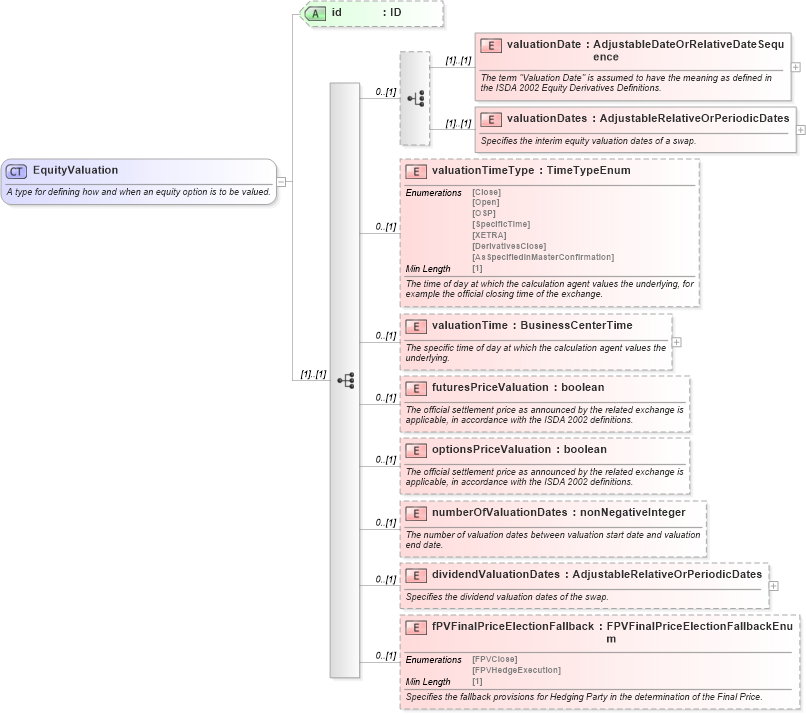Click the nested dashed sequence compositor symbol
Screen dimensions: 806x714
click(416, 98)
